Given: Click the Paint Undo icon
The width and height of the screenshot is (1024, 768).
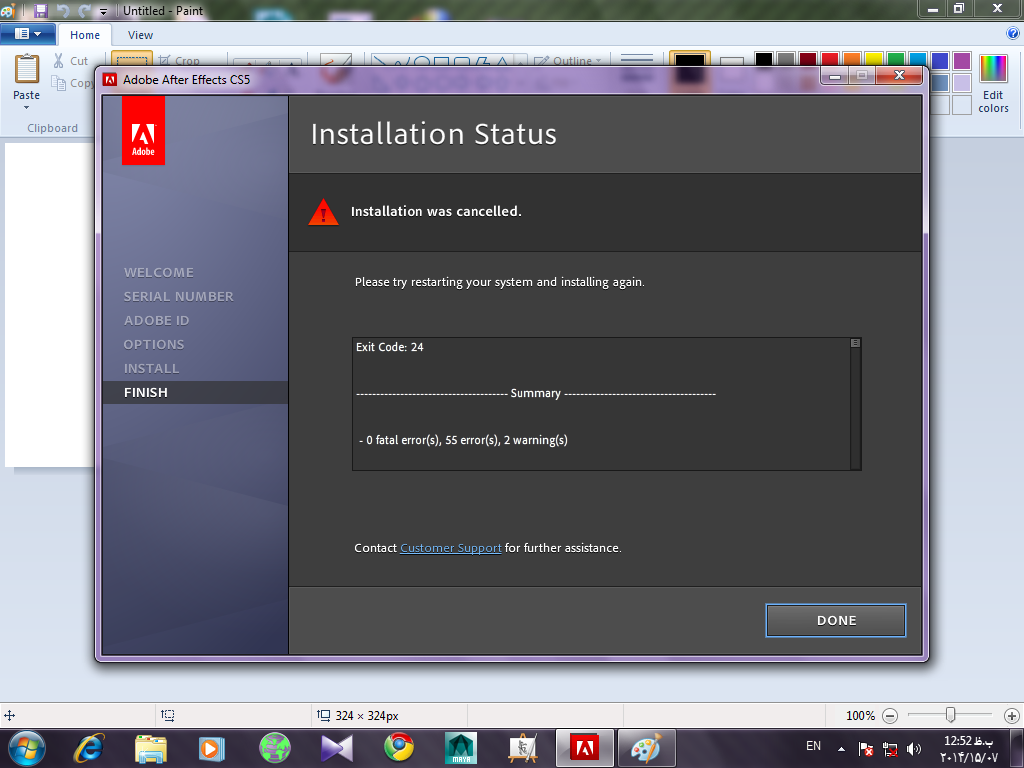Looking at the screenshot, I should [x=63, y=10].
